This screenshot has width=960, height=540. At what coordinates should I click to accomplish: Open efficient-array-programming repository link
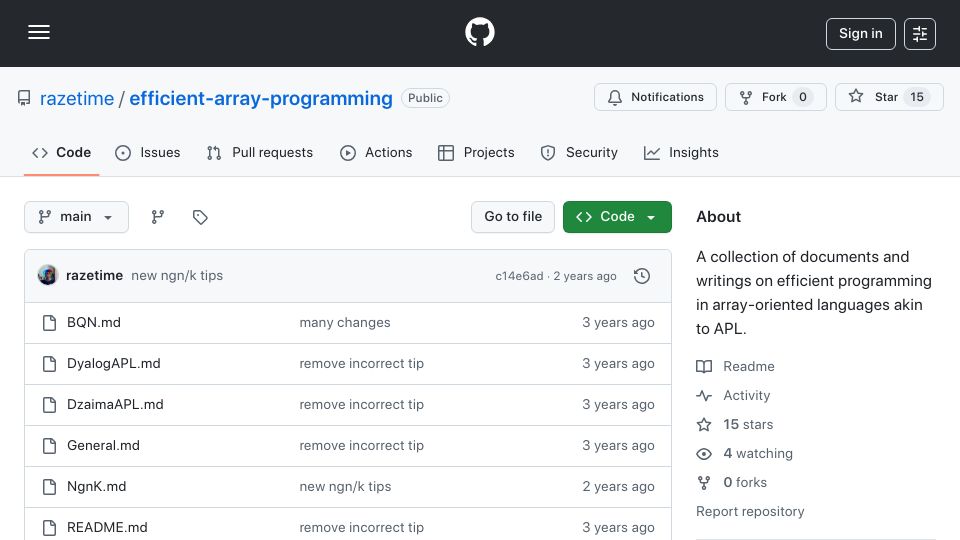261,98
